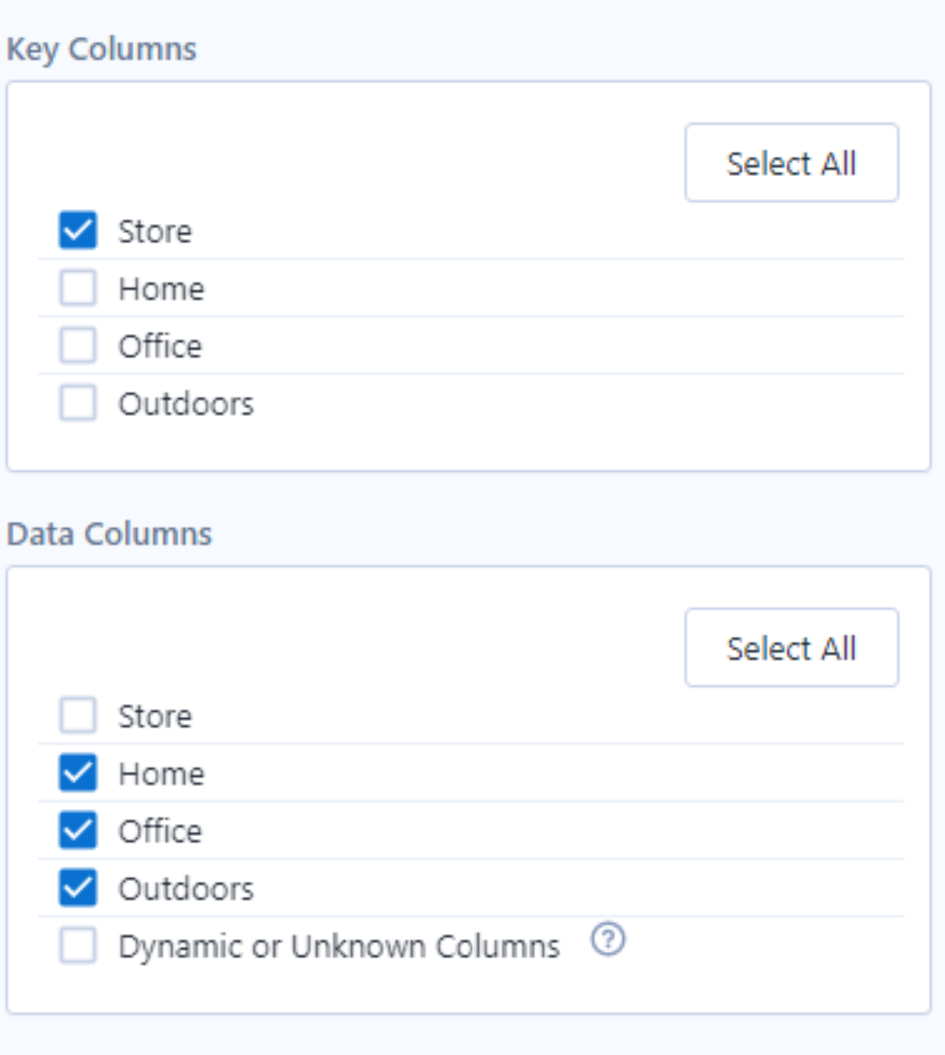Click the Office label text in Data Columns

coord(160,831)
